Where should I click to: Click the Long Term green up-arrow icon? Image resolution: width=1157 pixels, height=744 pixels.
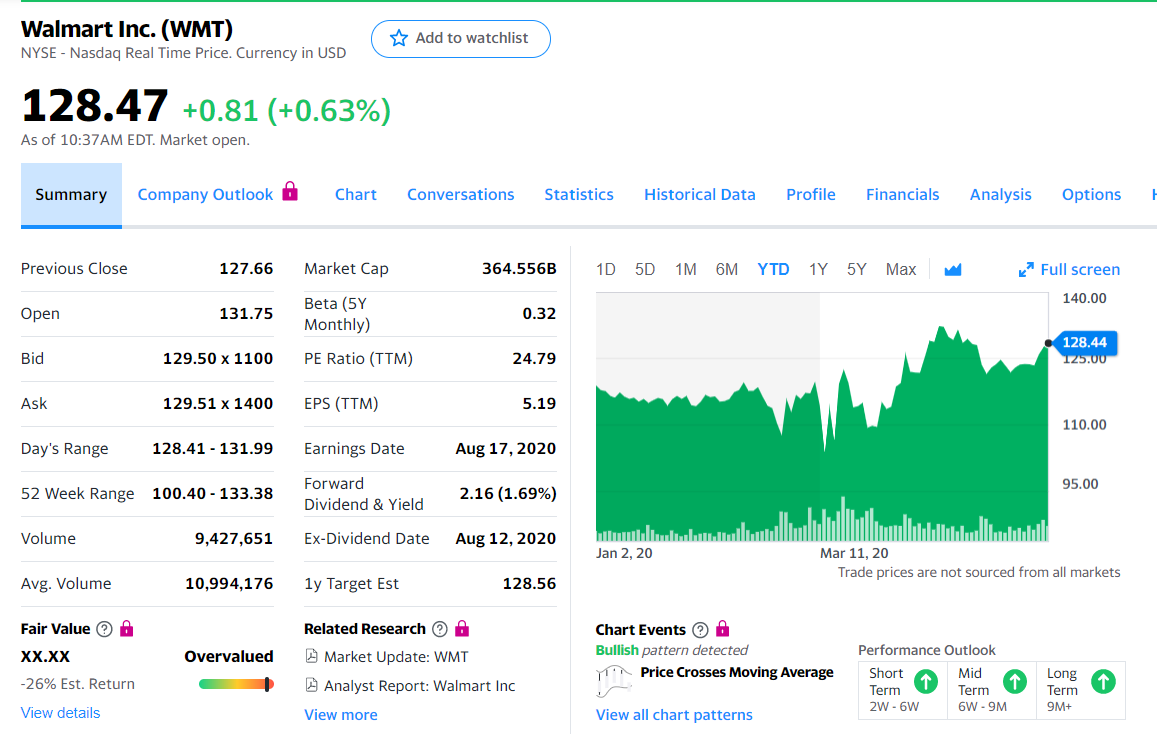tap(1103, 682)
